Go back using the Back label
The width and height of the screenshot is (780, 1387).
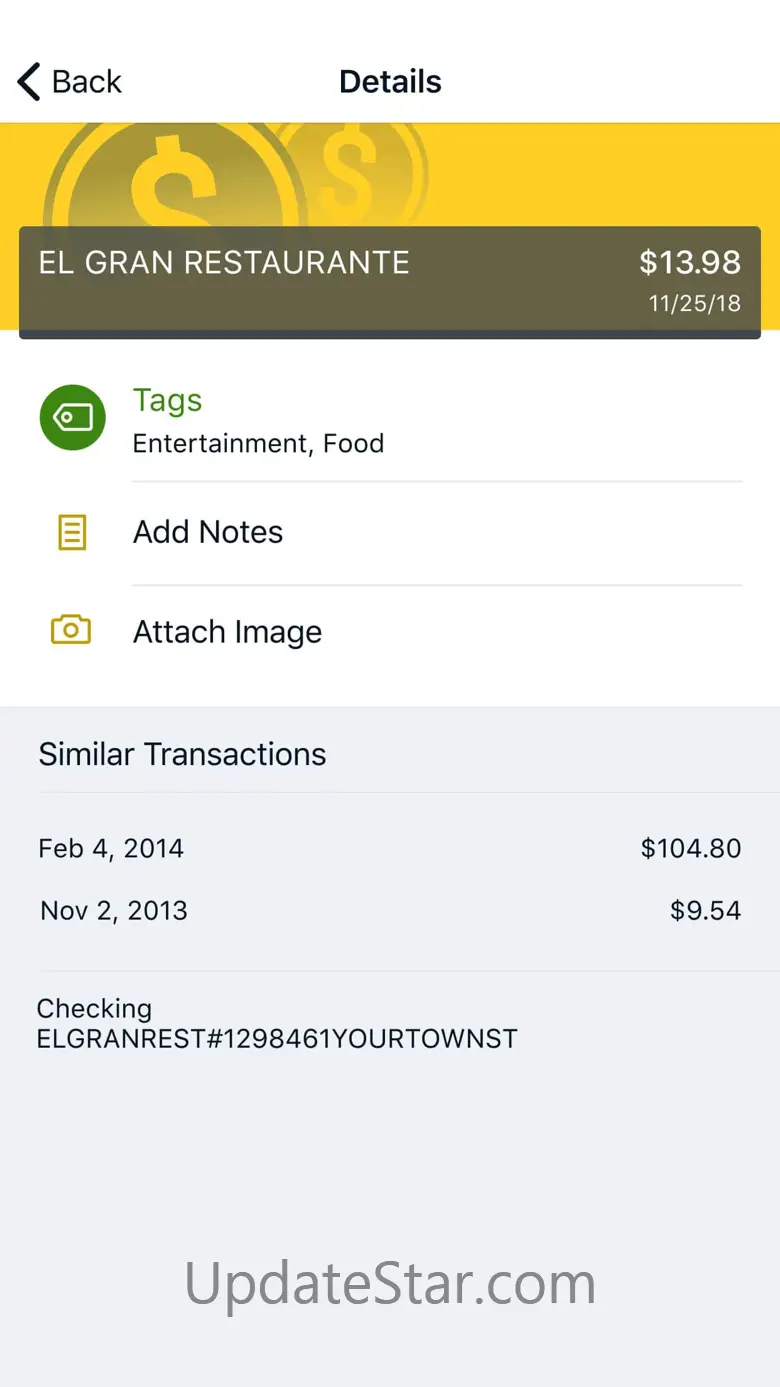click(87, 82)
